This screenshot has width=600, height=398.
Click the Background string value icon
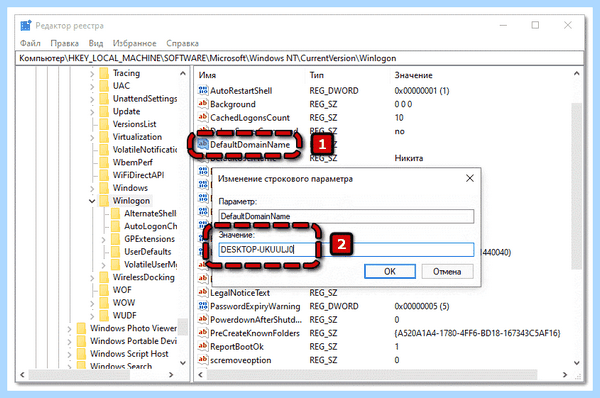pos(203,104)
